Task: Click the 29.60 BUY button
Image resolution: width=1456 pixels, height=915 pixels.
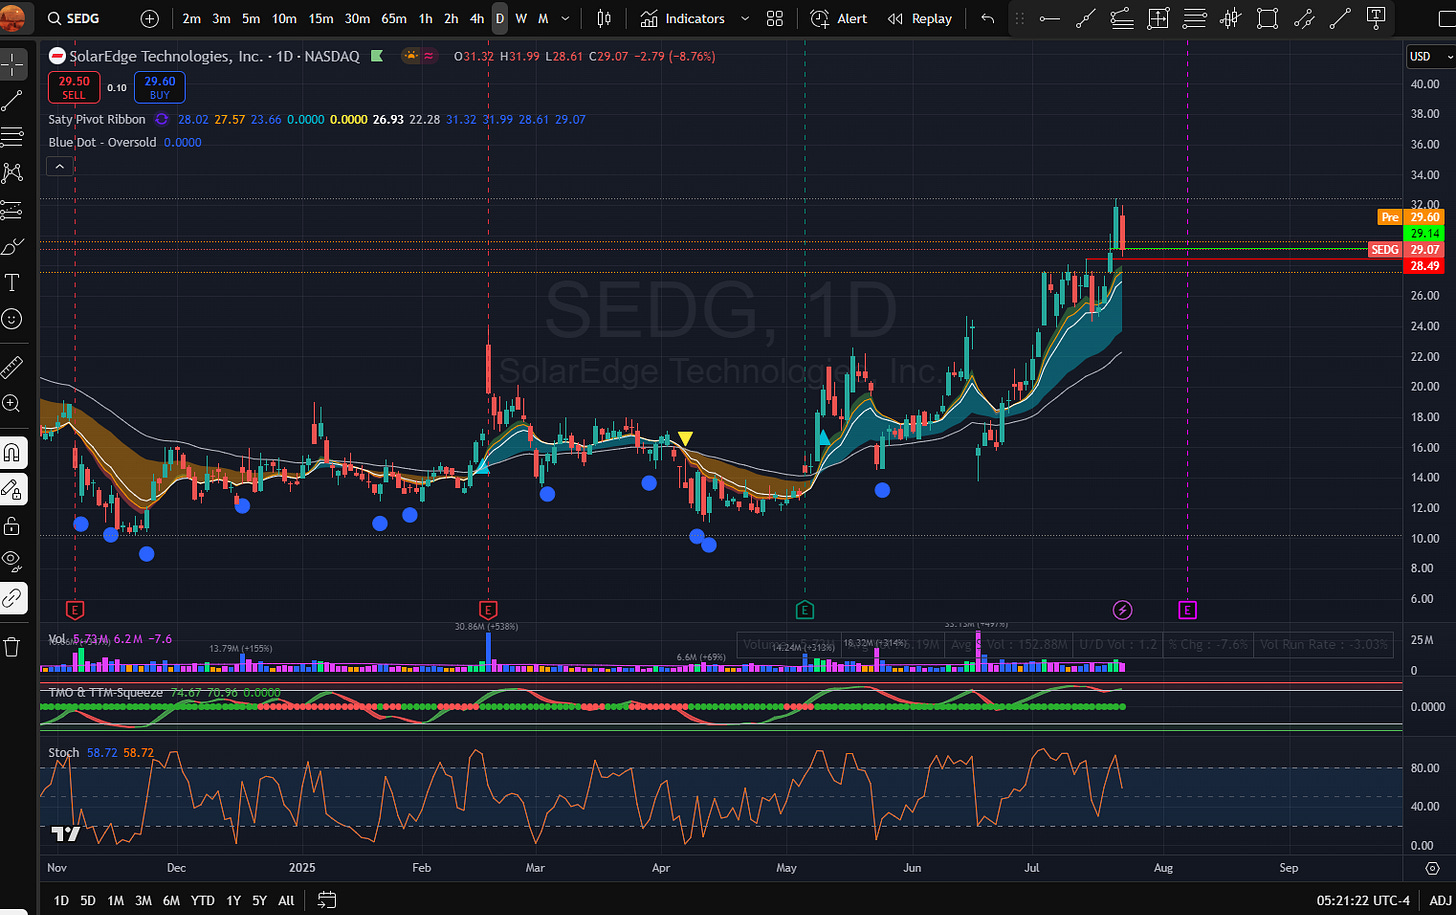Action: point(160,87)
